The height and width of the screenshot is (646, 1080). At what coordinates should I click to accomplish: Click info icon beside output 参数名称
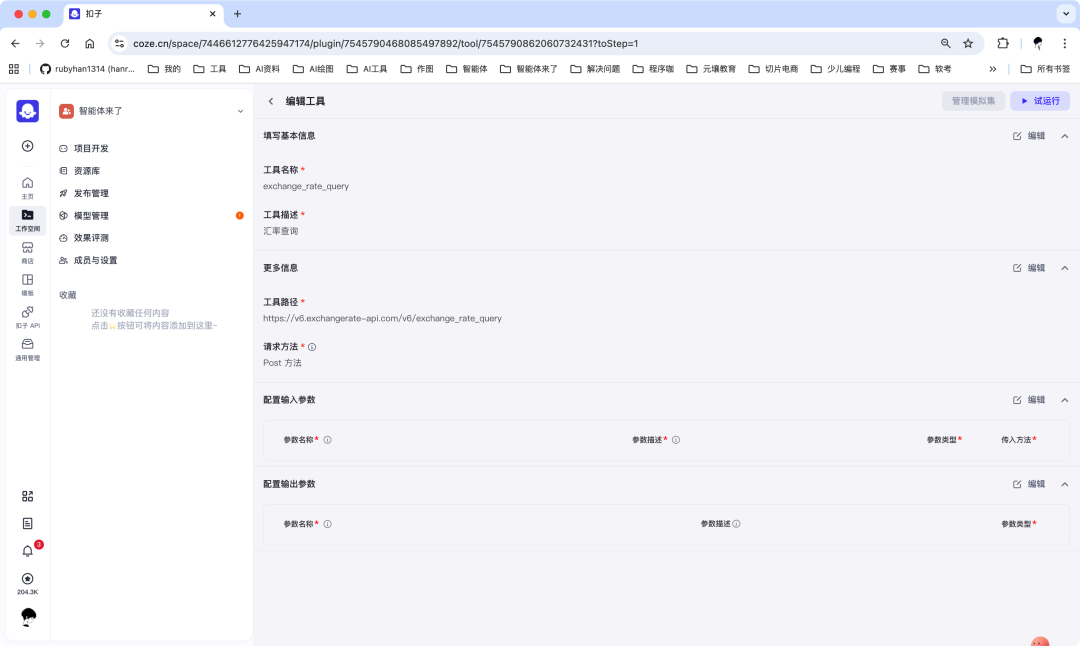click(328, 524)
